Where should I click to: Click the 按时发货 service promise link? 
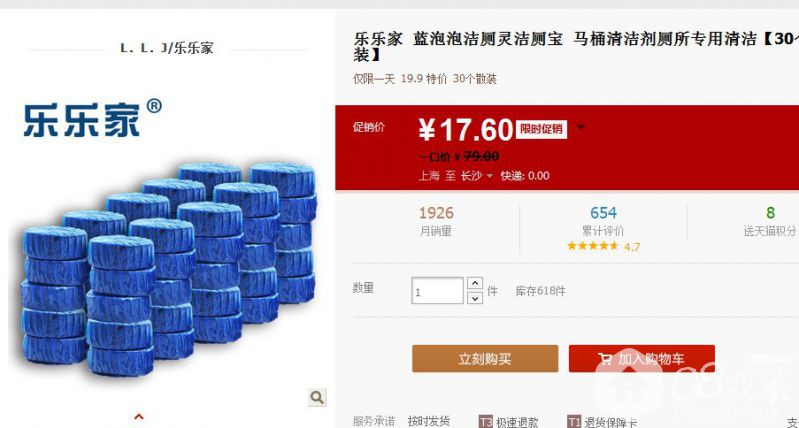coord(429,421)
